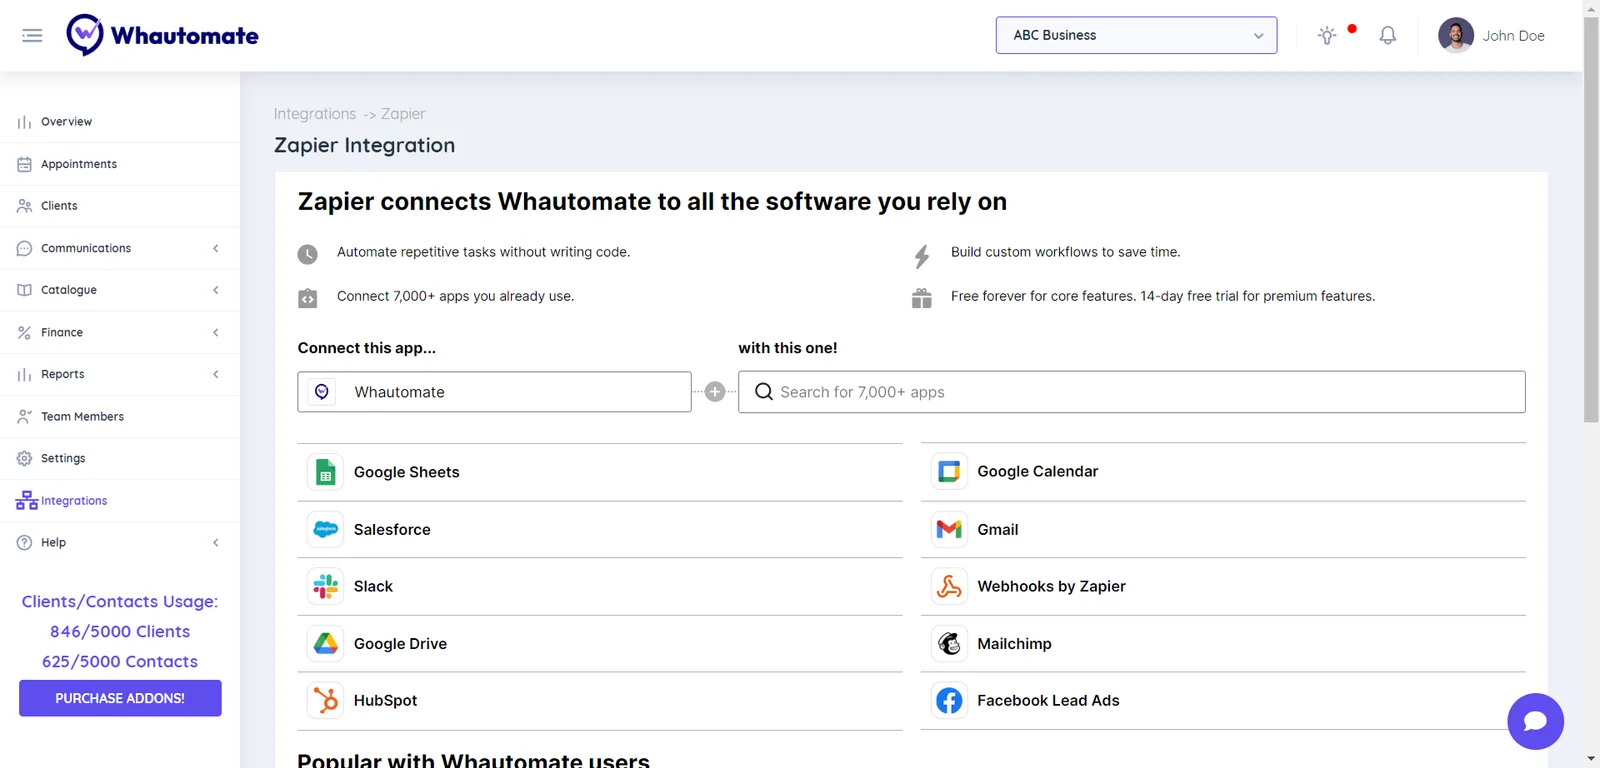Expand the Communications sidebar menu

[120, 248]
